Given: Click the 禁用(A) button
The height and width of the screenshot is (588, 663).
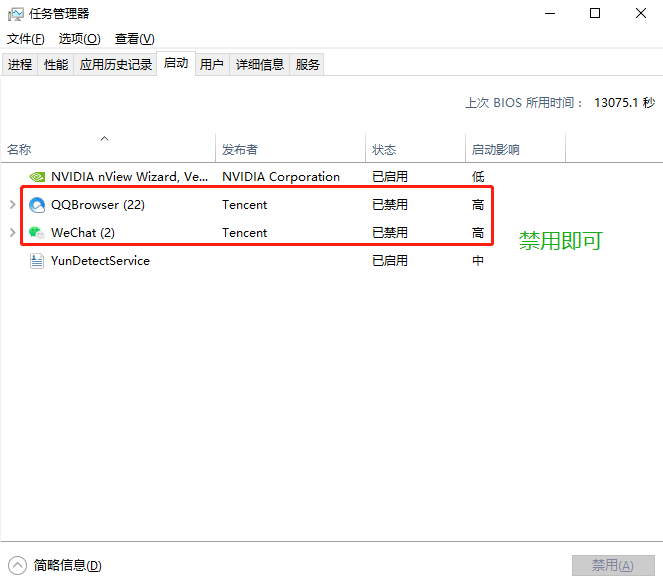Looking at the screenshot, I should coord(613,565).
